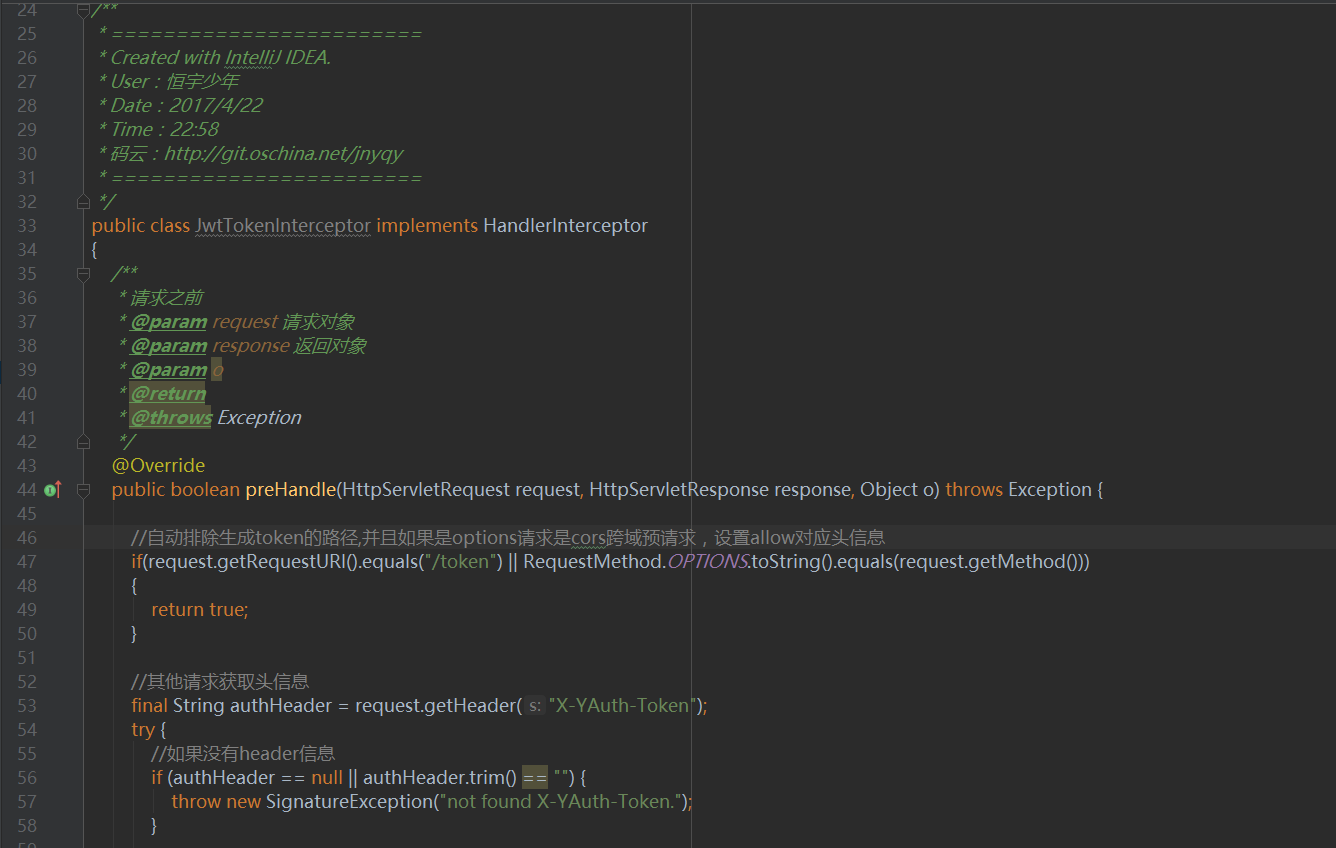Screen dimensions: 1336x848
Task: Click line number 57 in the gutter
Action: 26,802
